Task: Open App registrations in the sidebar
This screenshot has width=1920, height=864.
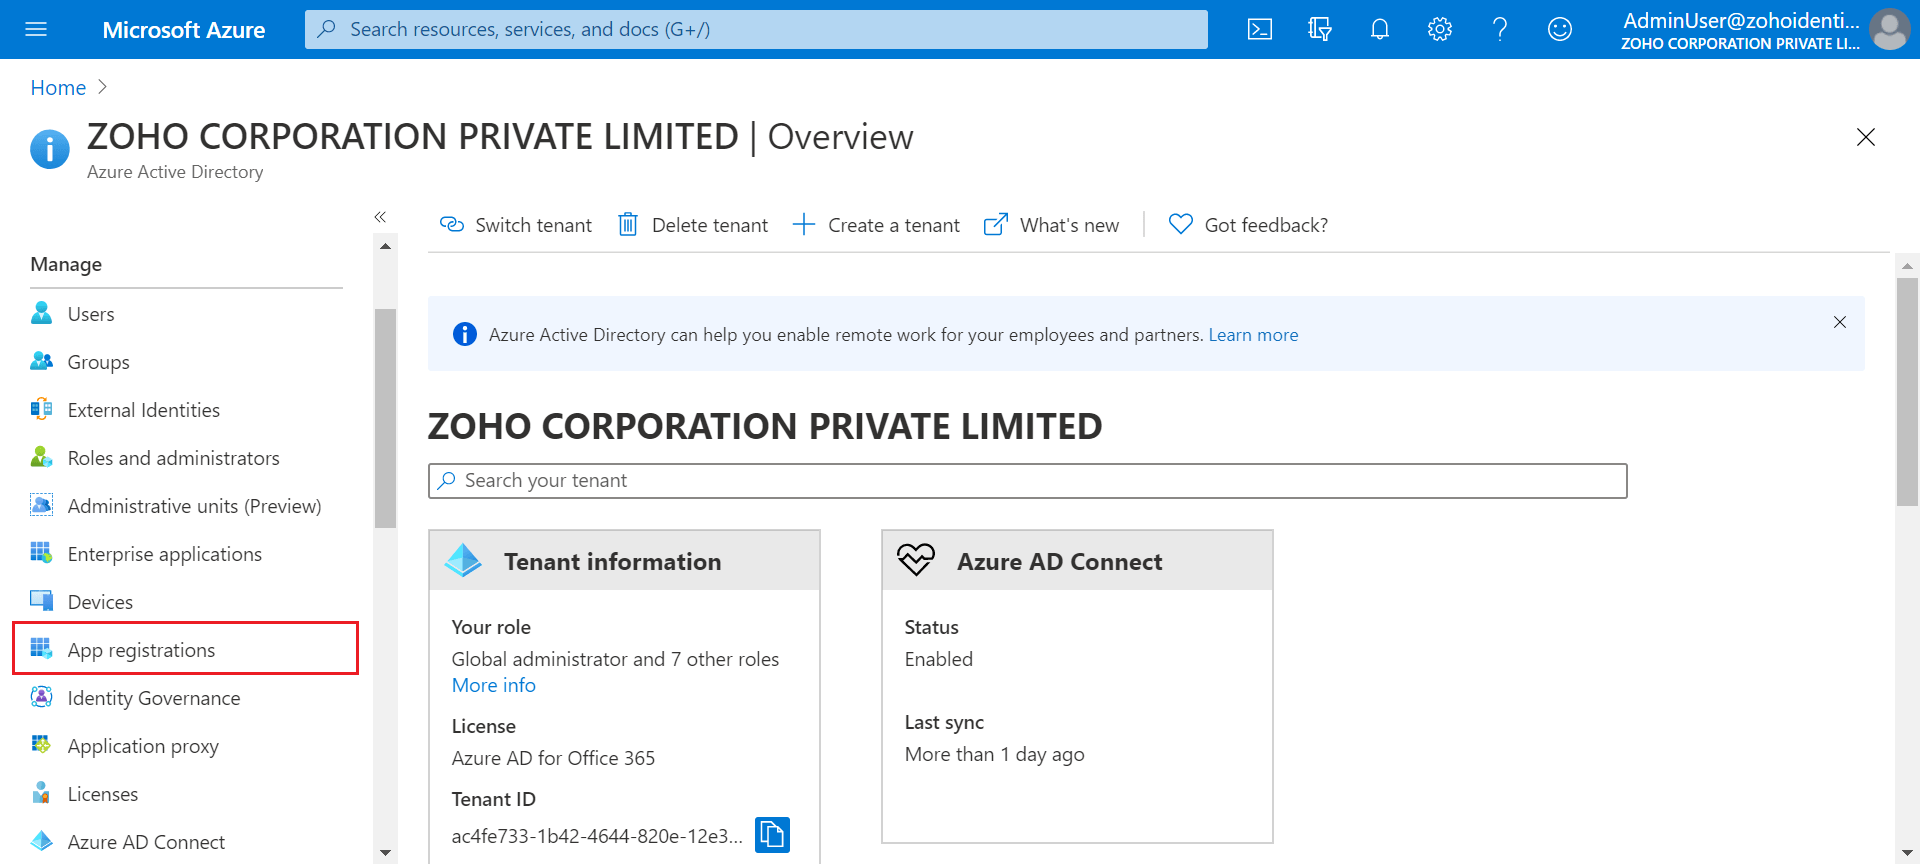Action: point(141,650)
